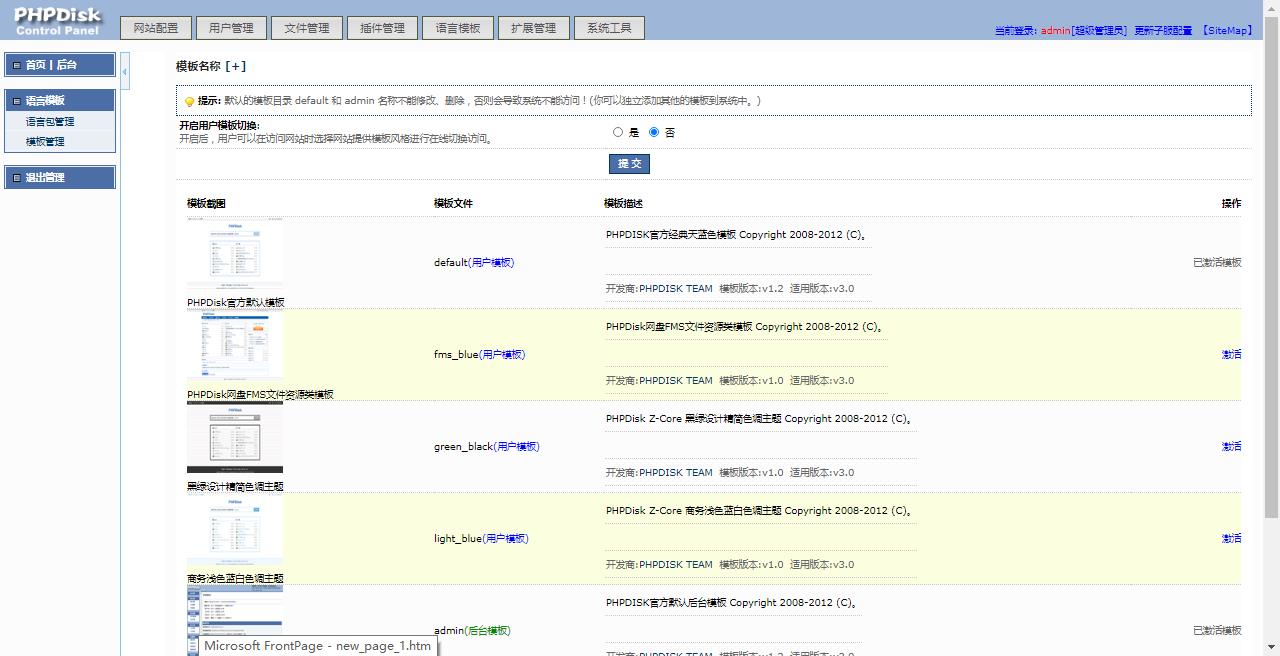Click 已激活模板 in the admin row
This screenshot has width=1280, height=656.
(x=1217, y=631)
